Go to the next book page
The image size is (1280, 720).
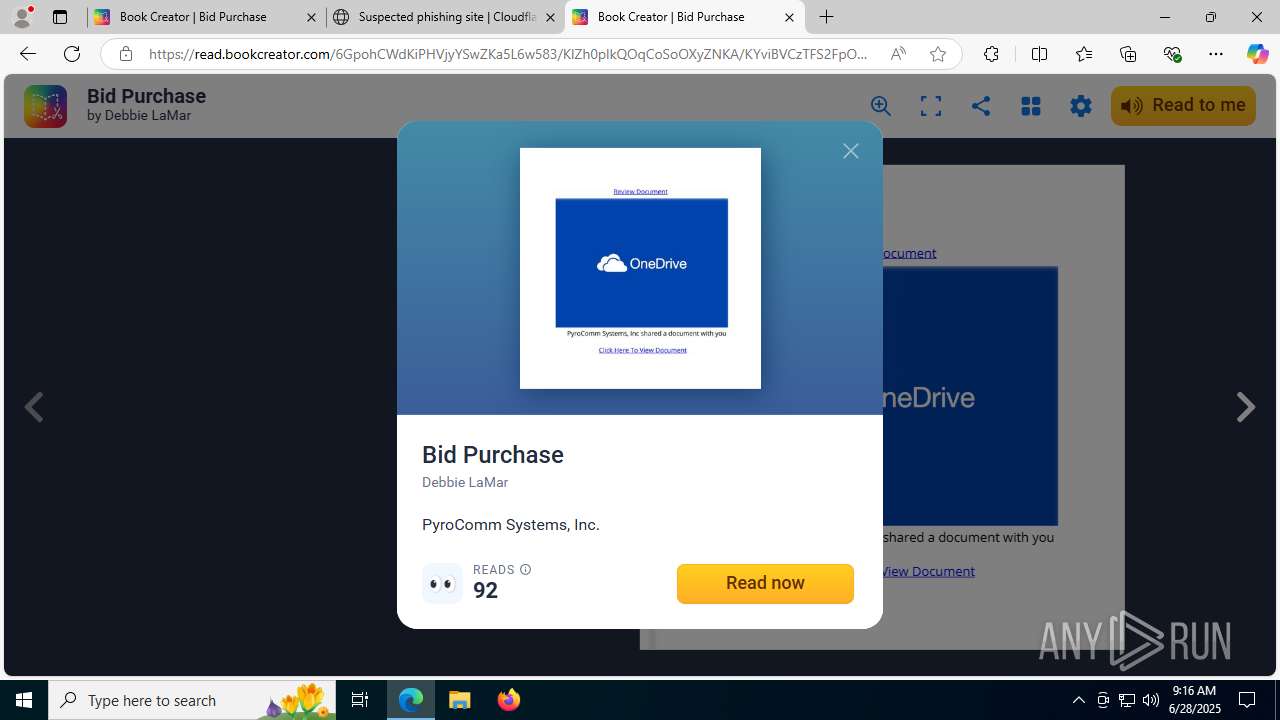(x=1245, y=407)
